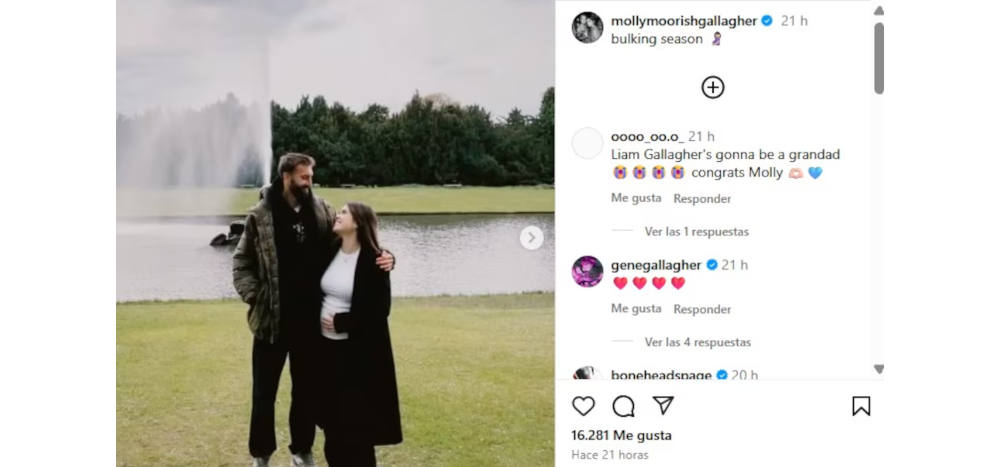Open mollymoorishgallagher profile picture
Viewport: 1000px width, 467px height.
[587, 27]
